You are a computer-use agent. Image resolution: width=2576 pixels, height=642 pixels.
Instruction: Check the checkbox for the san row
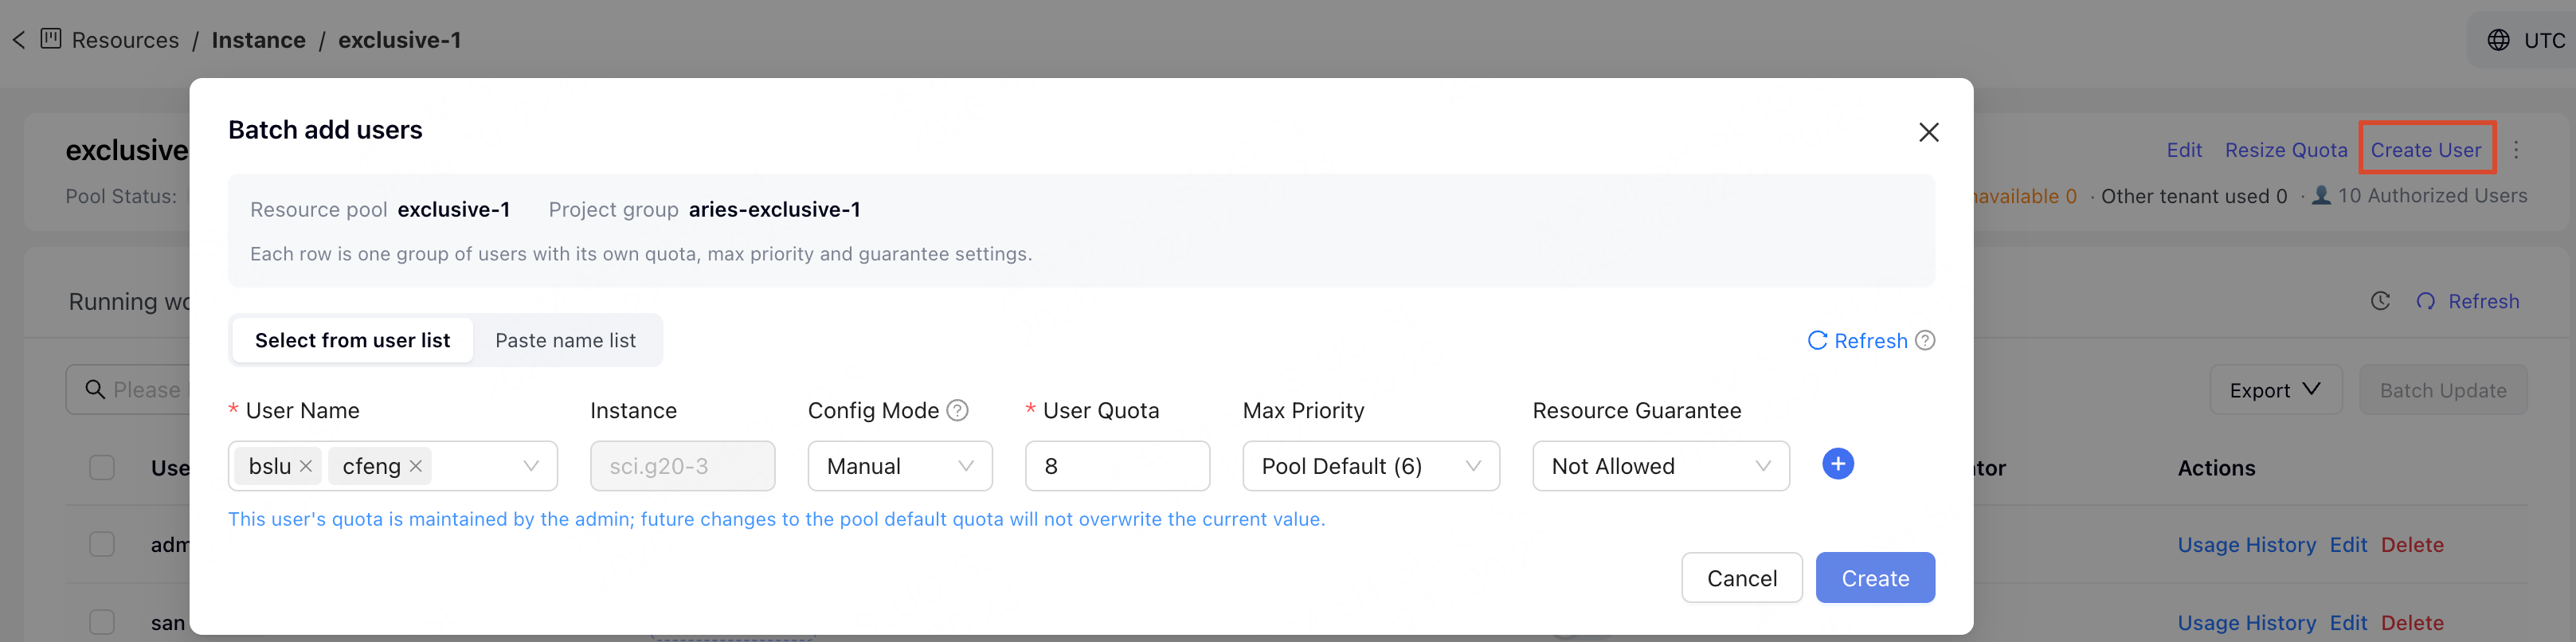(102, 622)
